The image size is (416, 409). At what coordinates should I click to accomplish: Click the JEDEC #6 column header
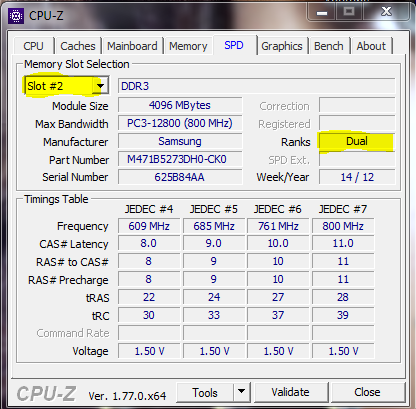point(278,209)
